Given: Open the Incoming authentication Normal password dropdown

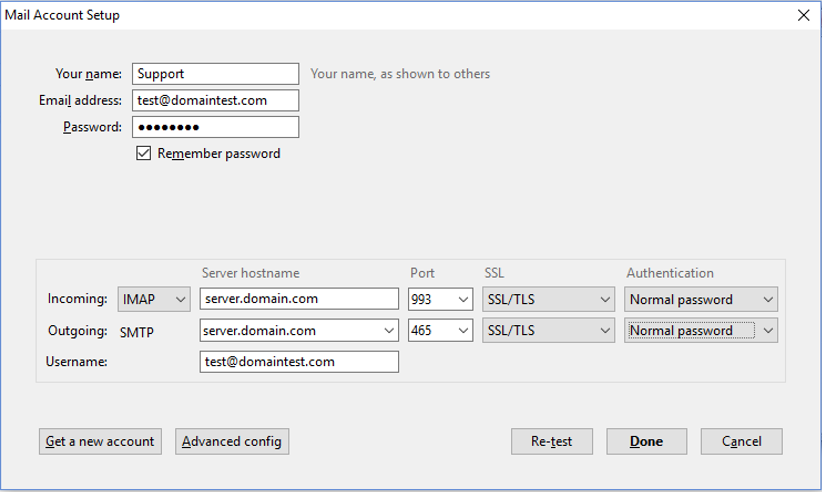Looking at the screenshot, I should (701, 299).
